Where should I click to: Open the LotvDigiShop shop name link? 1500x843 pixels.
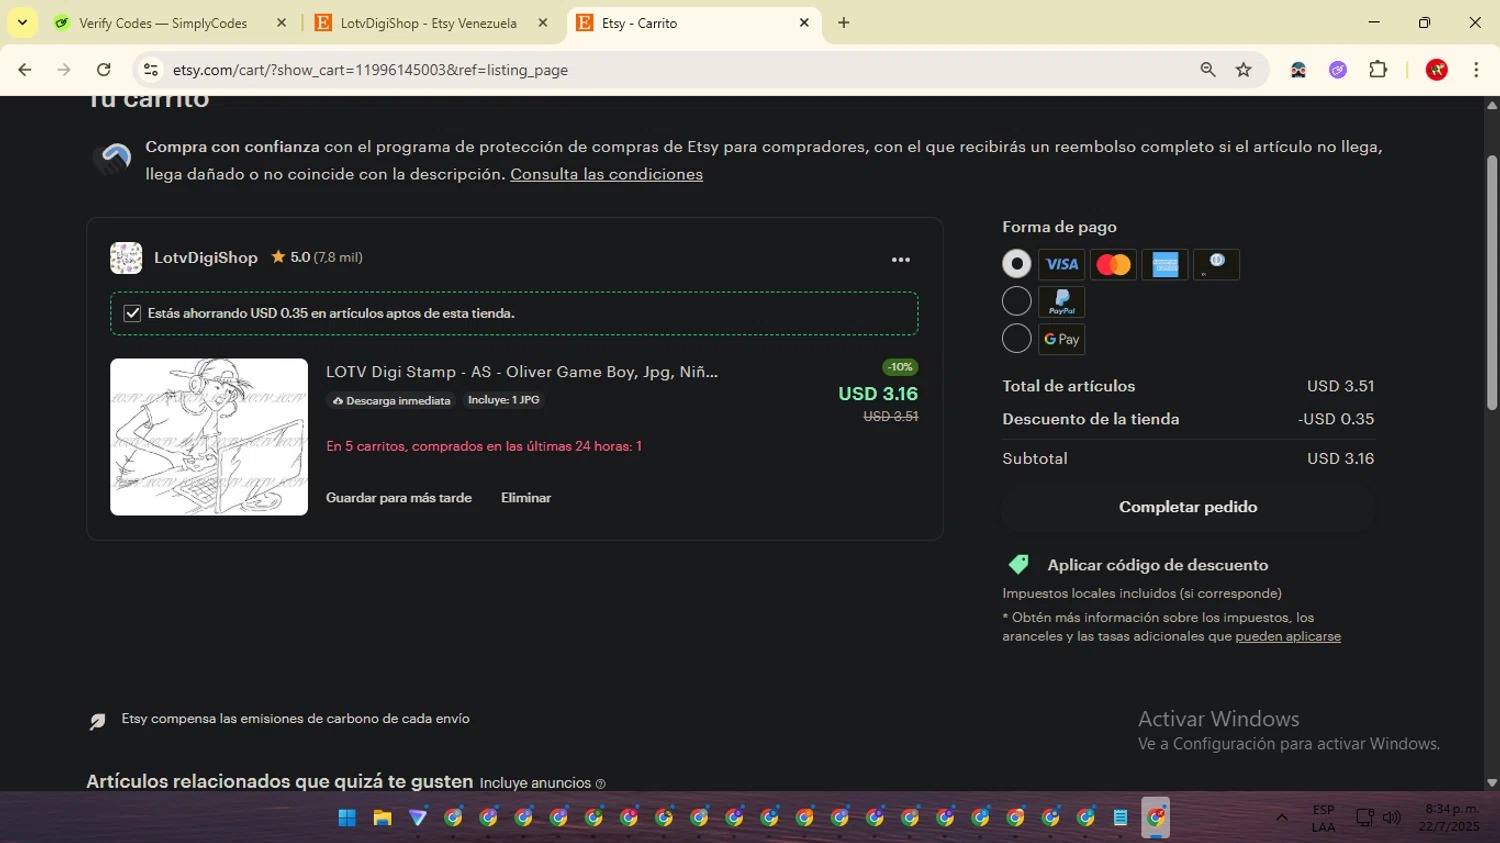(x=206, y=258)
